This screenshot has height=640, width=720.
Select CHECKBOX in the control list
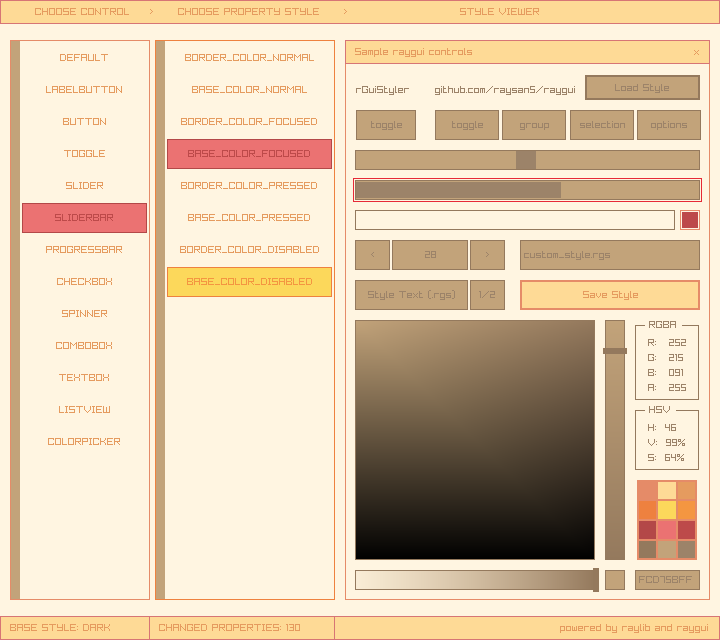[84, 282]
